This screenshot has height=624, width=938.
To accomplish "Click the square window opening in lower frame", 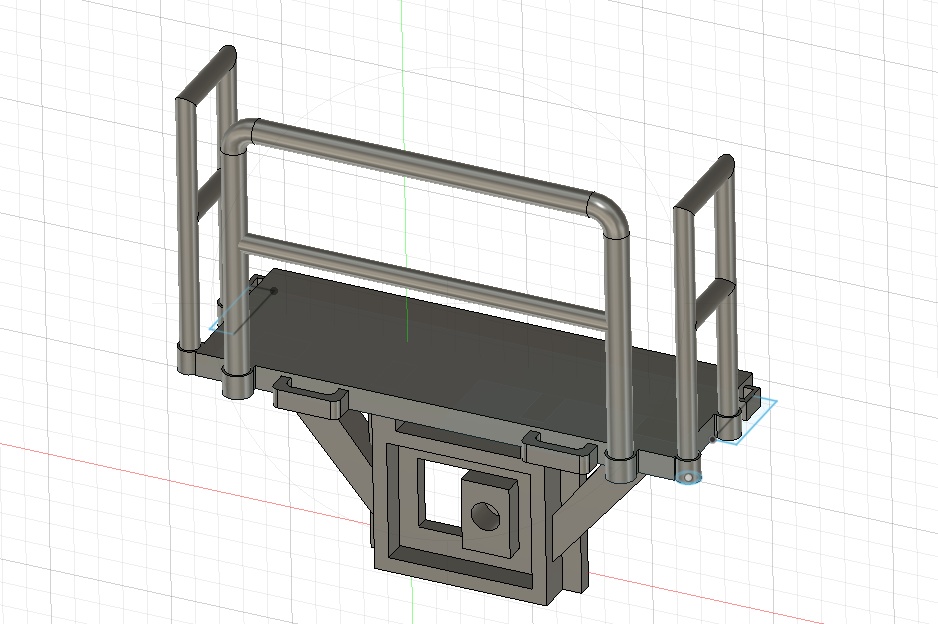I will coord(441,494).
